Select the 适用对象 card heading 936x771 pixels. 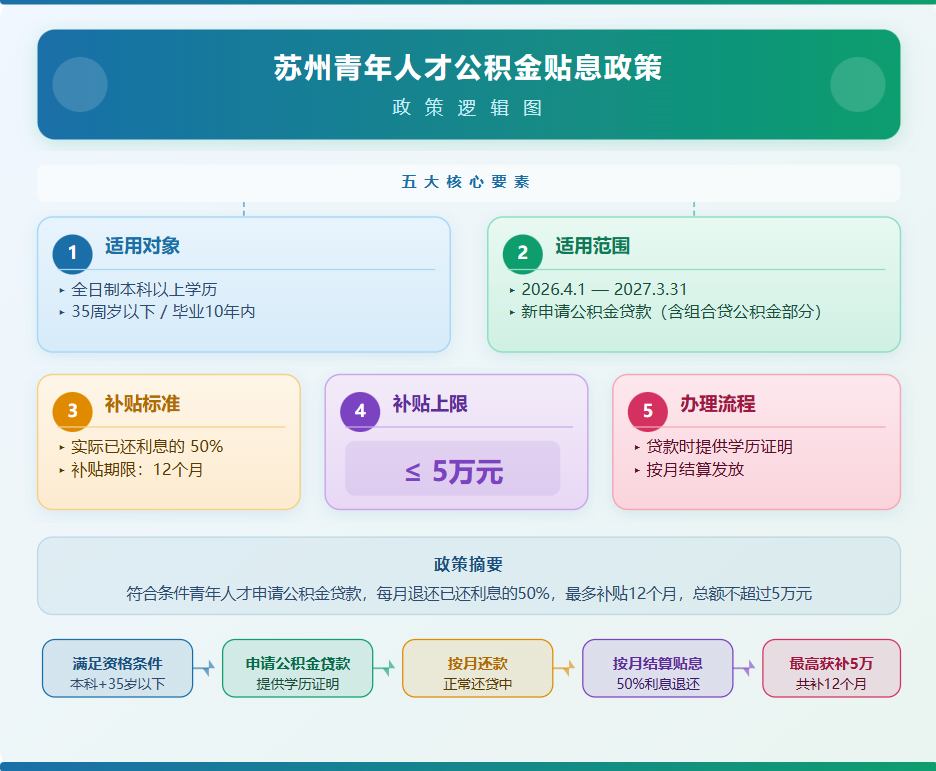point(143,246)
